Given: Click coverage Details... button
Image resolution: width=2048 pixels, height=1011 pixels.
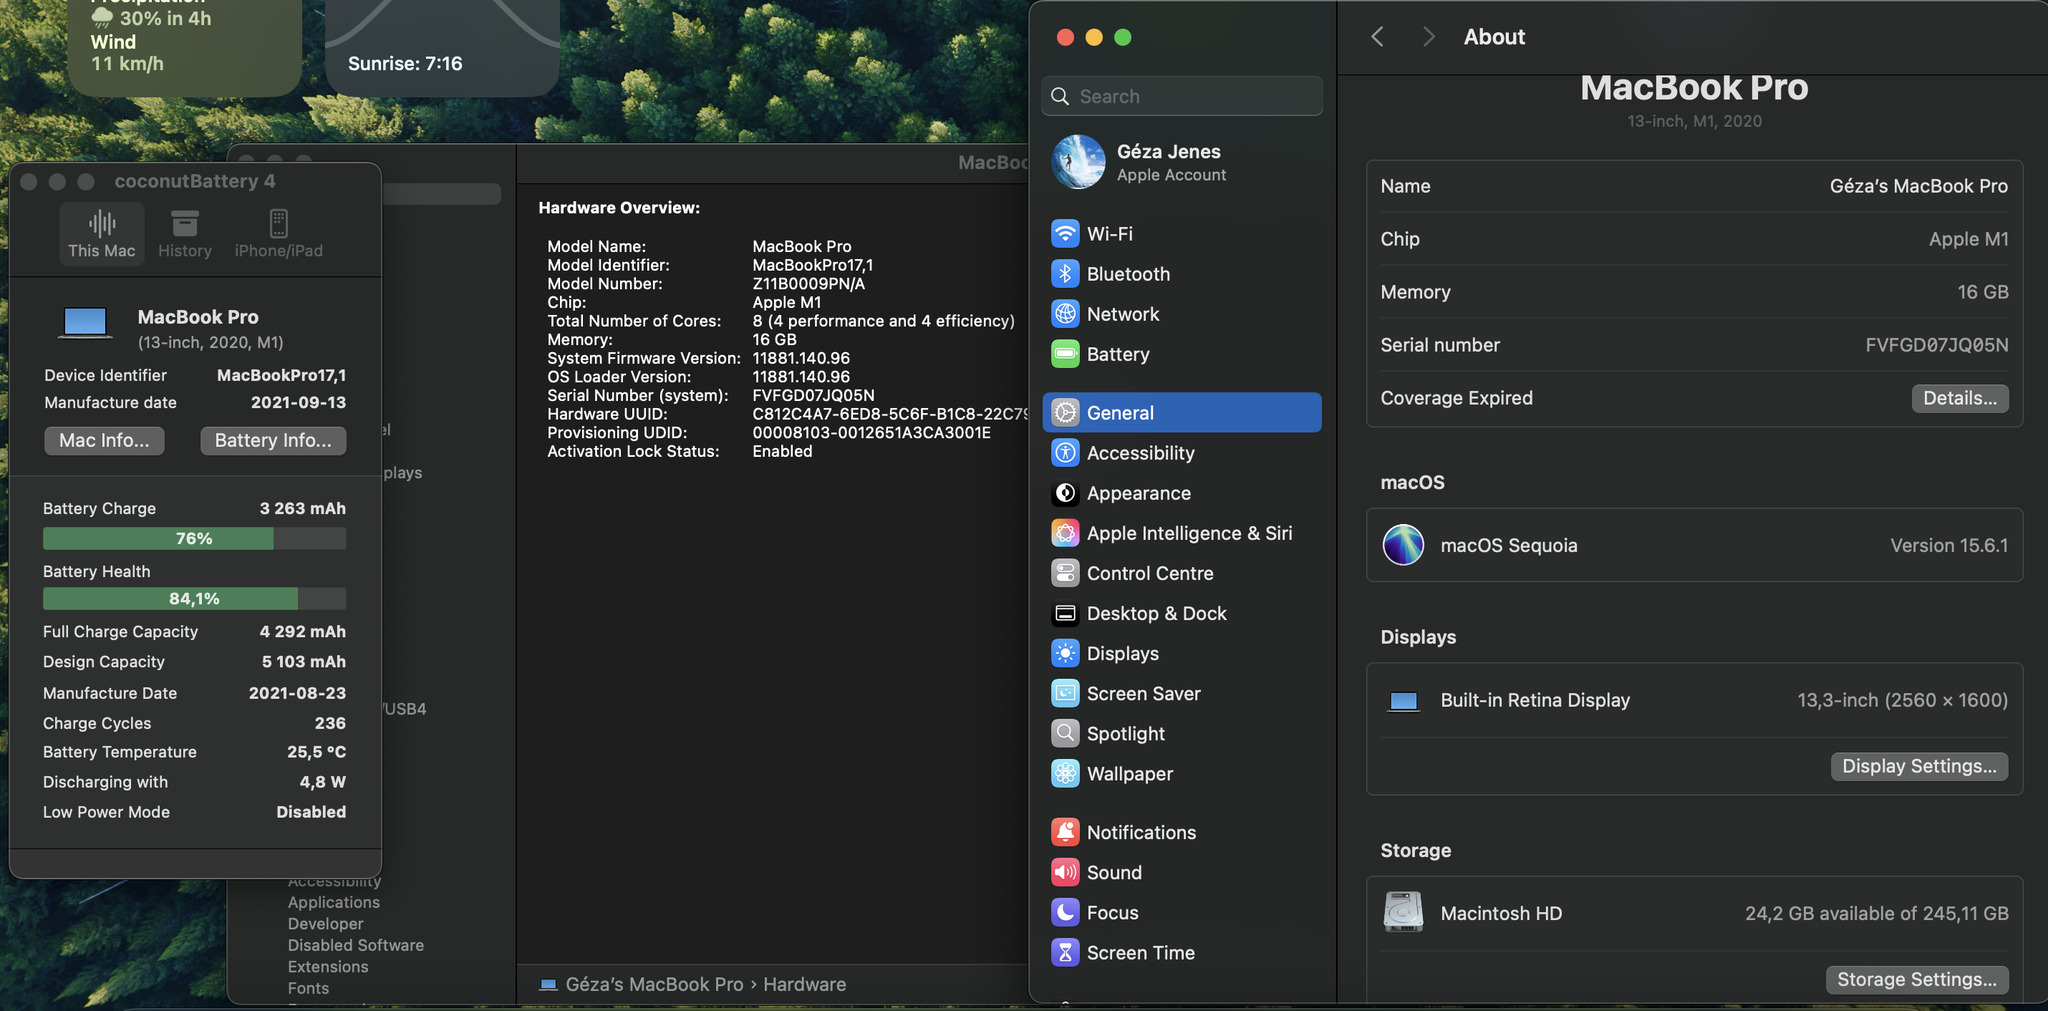Looking at the screenshot, I should [1959, 398].
